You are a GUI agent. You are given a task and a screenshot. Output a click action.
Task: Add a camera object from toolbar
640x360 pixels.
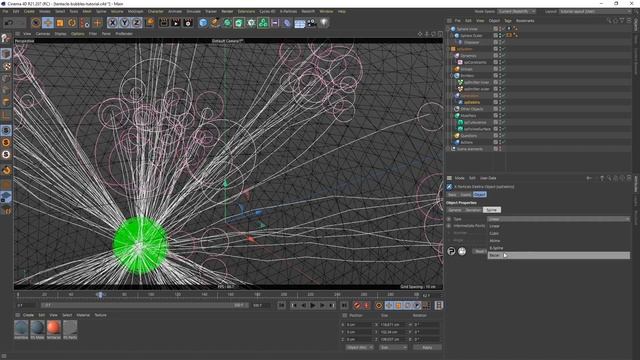coord(312,23)
